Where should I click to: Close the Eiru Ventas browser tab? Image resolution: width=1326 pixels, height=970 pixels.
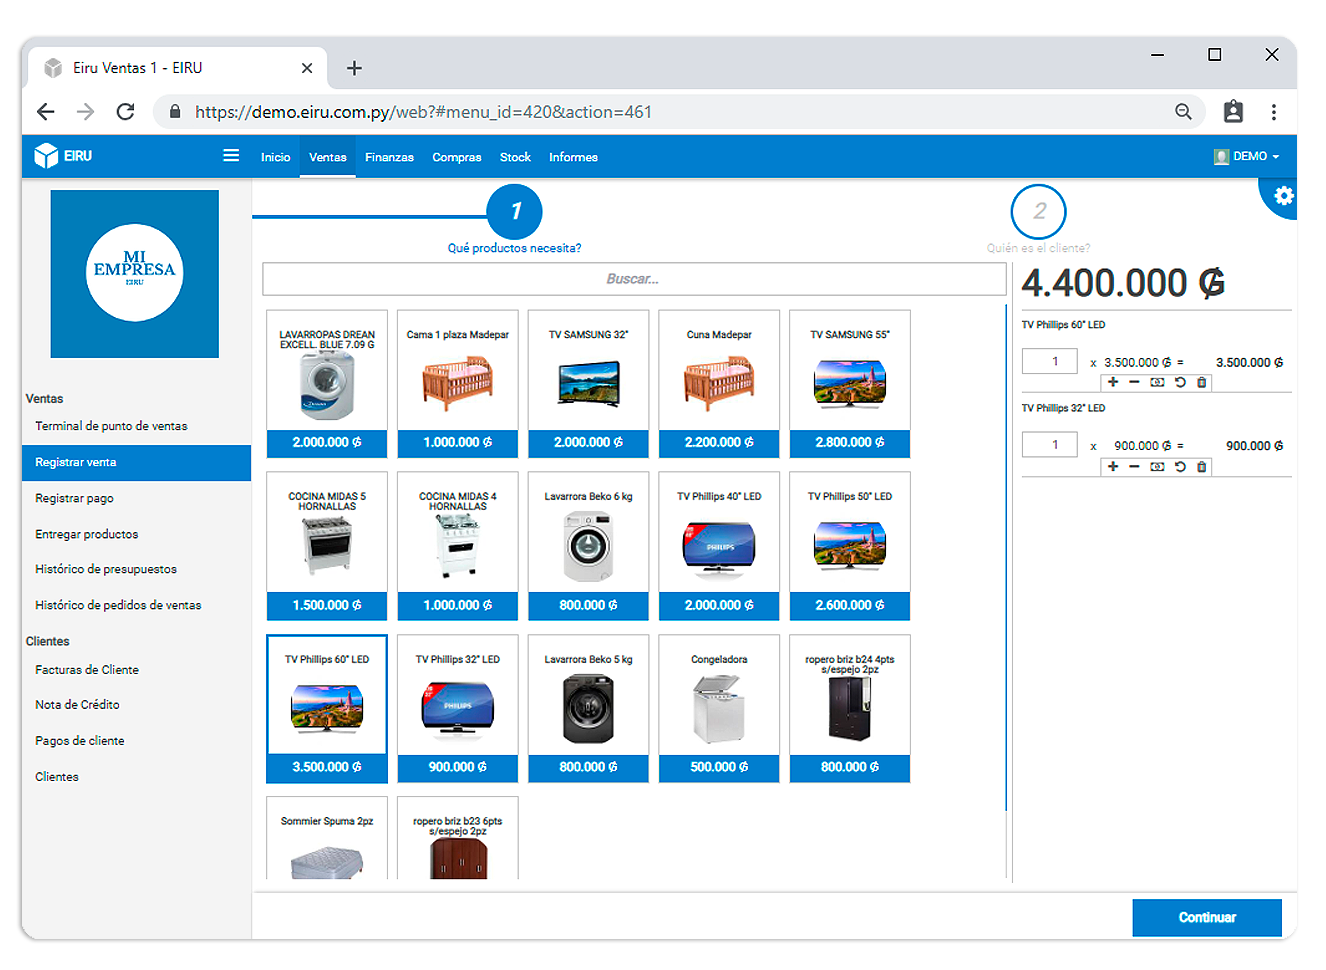[307, 68]
